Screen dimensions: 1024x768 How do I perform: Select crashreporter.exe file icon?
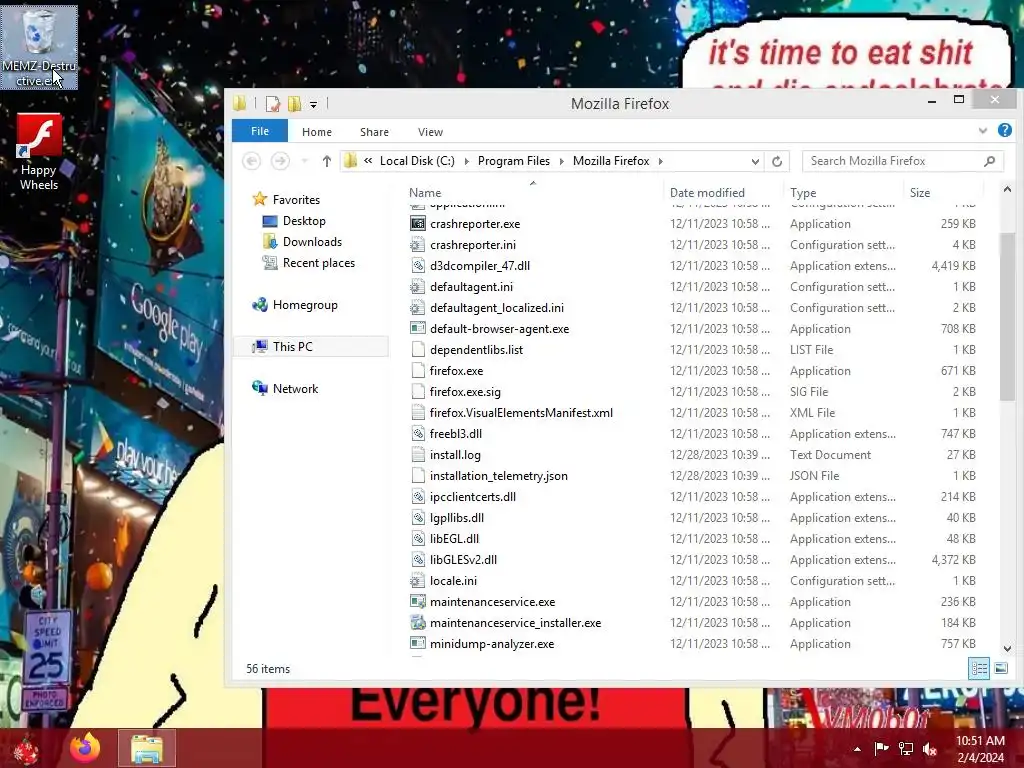tap(418, 224)
